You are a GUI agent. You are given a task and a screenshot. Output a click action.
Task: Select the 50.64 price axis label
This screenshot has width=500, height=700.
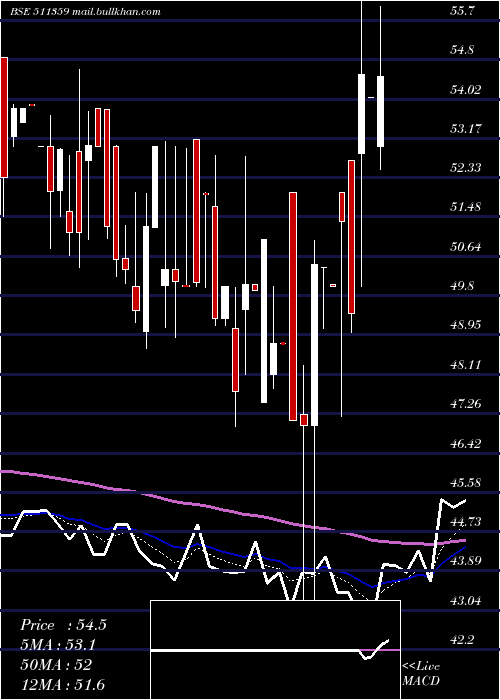click(x=466, y=246)
